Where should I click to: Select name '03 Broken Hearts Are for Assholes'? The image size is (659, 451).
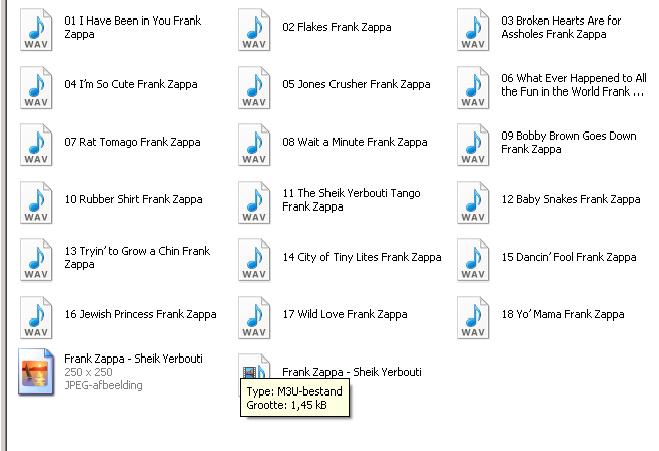coord(561,27)
